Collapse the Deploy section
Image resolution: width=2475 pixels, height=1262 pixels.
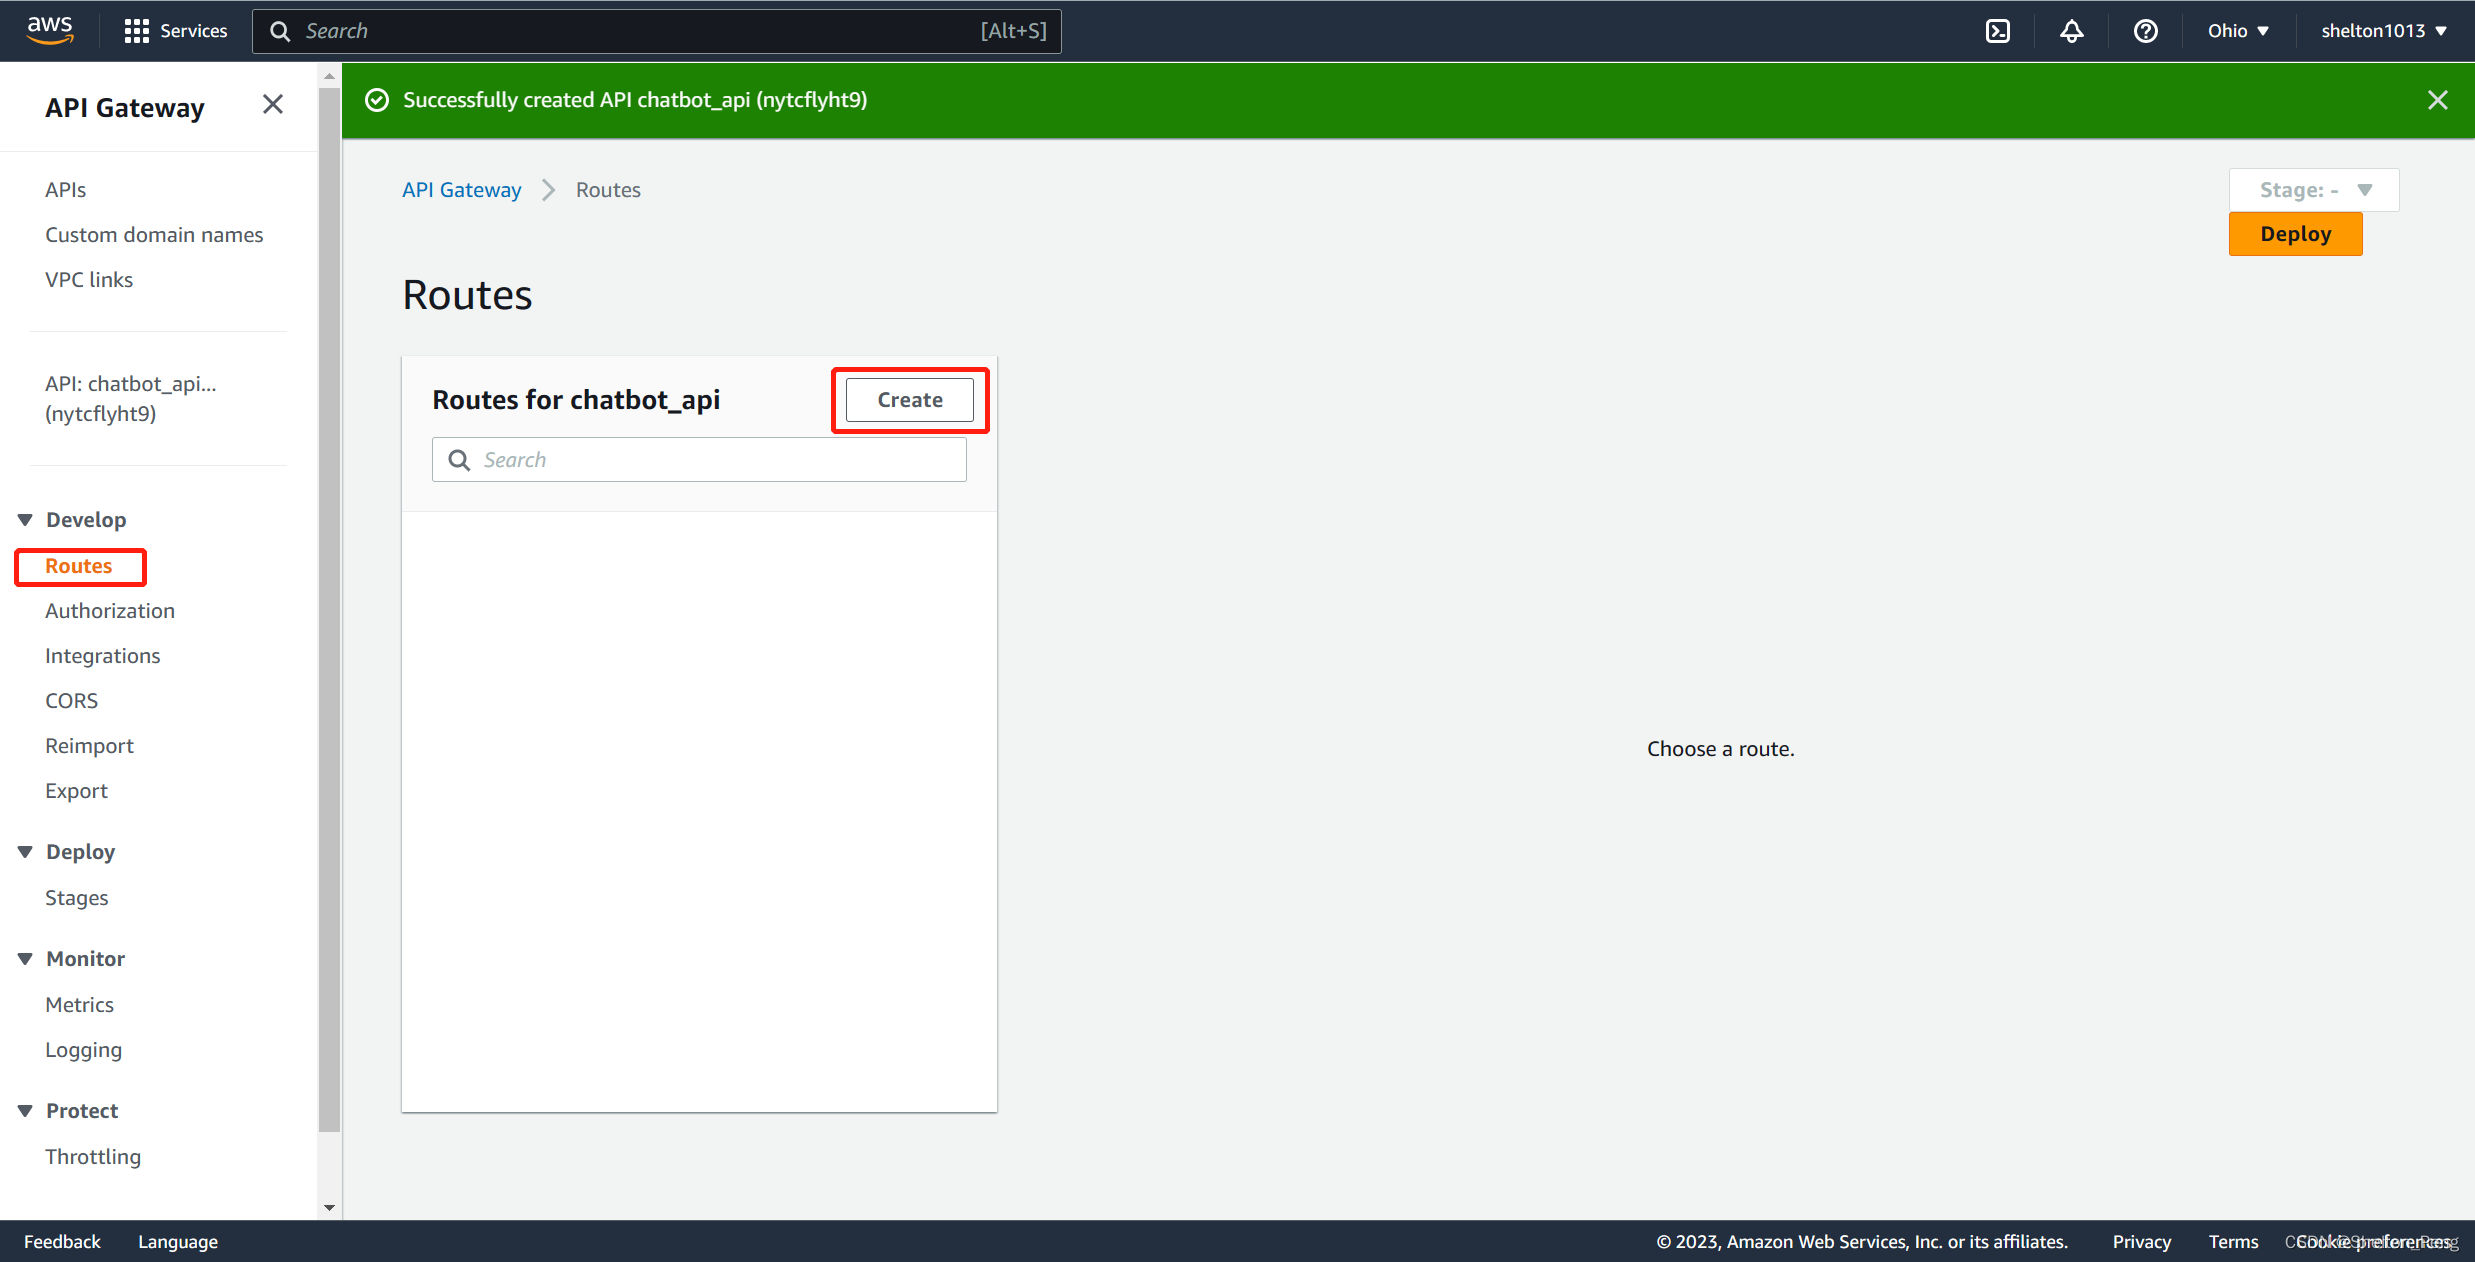click(26, 852)
